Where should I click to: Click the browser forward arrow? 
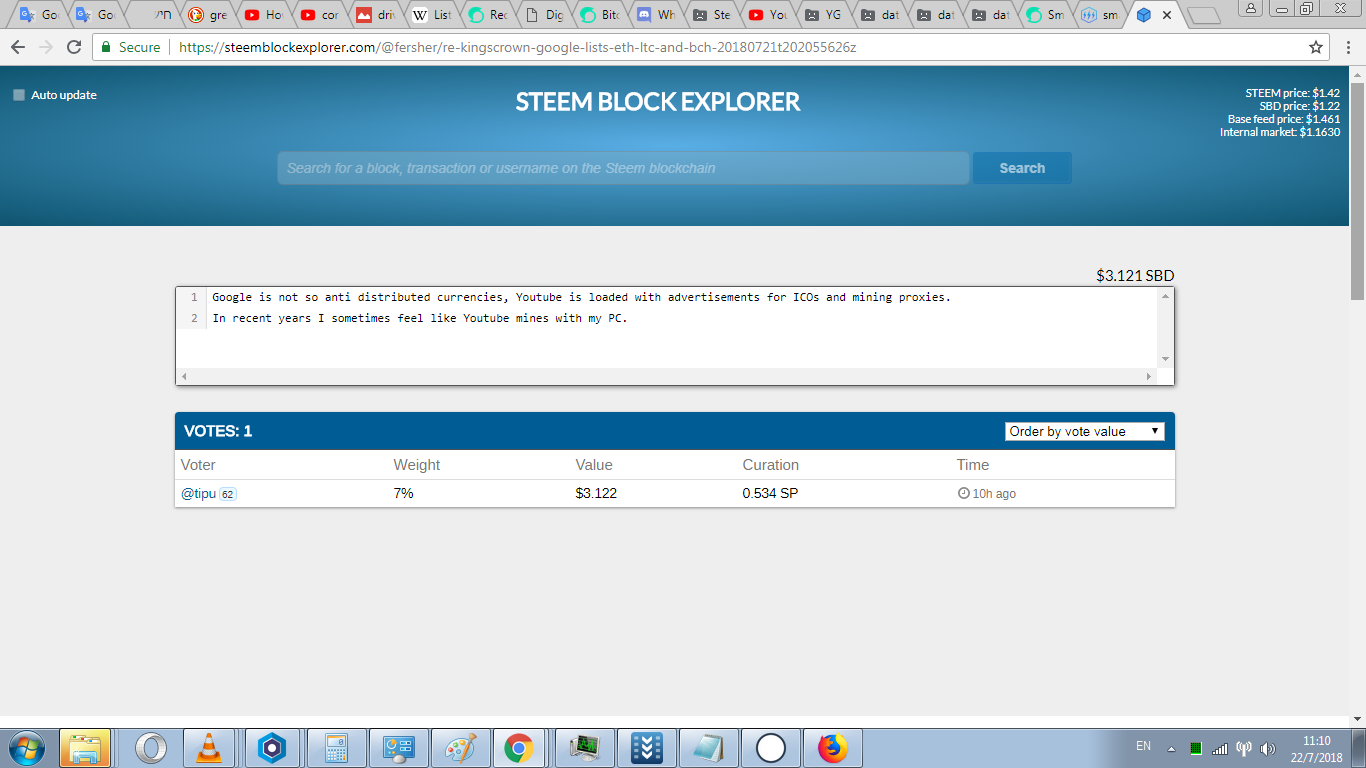[45, 47]
